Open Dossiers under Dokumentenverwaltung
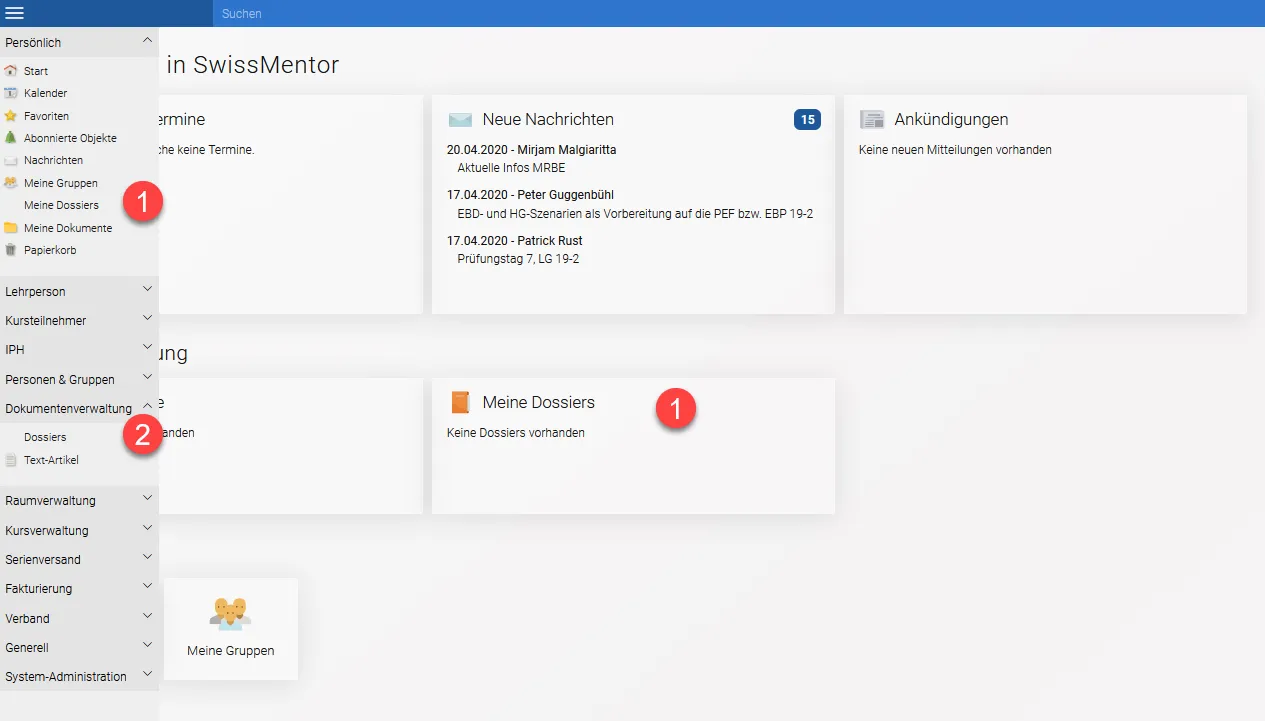1265x721 pixels. [x=45, y=437]
